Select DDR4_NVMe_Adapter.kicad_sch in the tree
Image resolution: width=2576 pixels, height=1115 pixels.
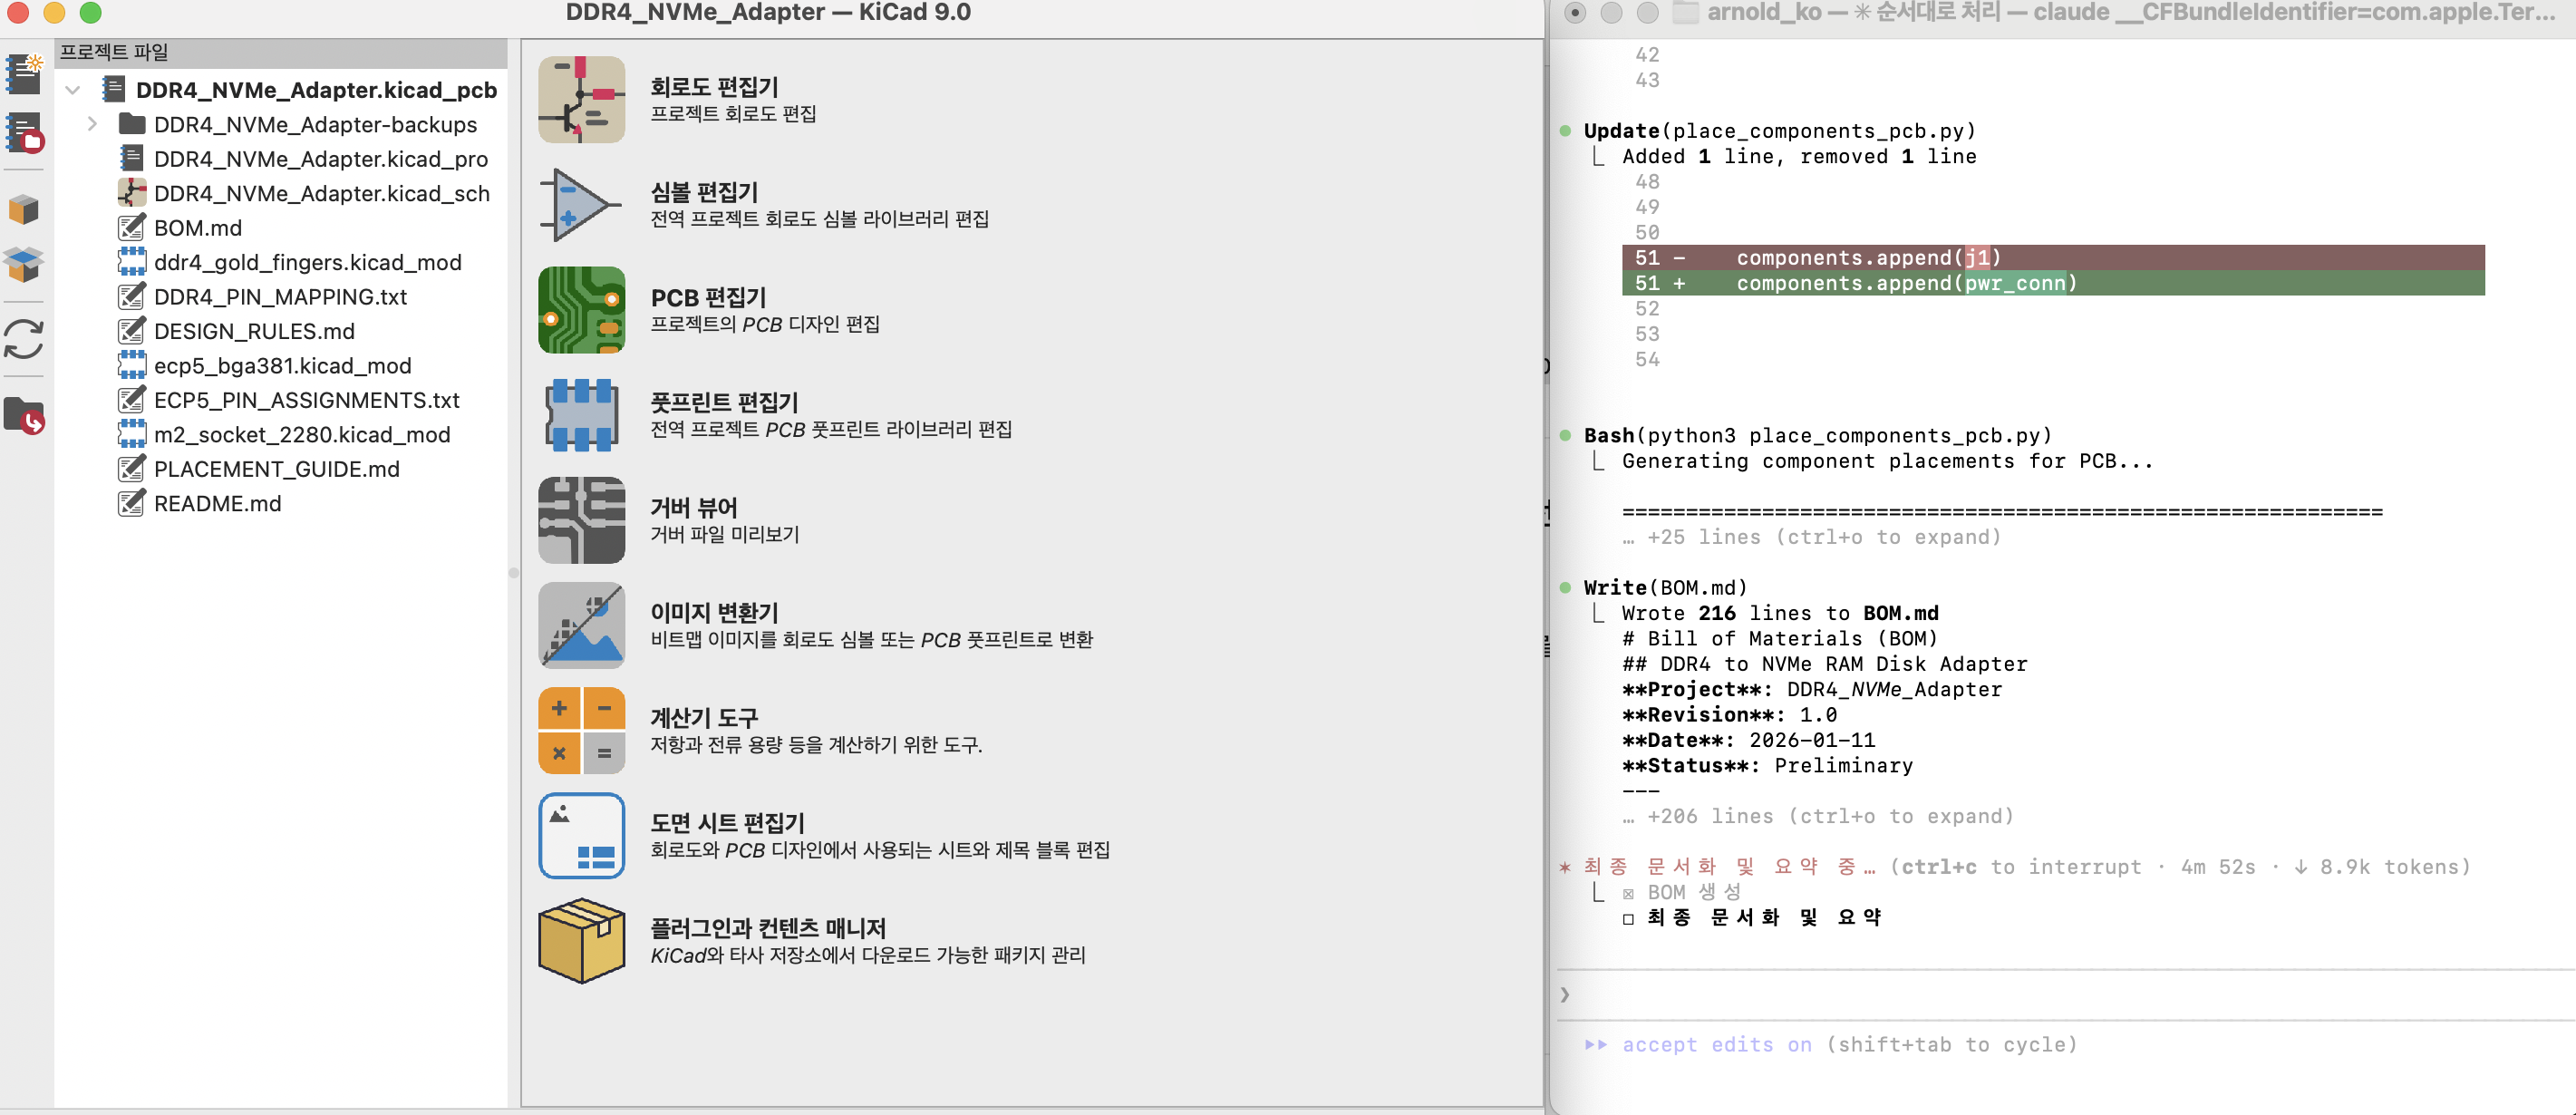(x=321, y=193)
